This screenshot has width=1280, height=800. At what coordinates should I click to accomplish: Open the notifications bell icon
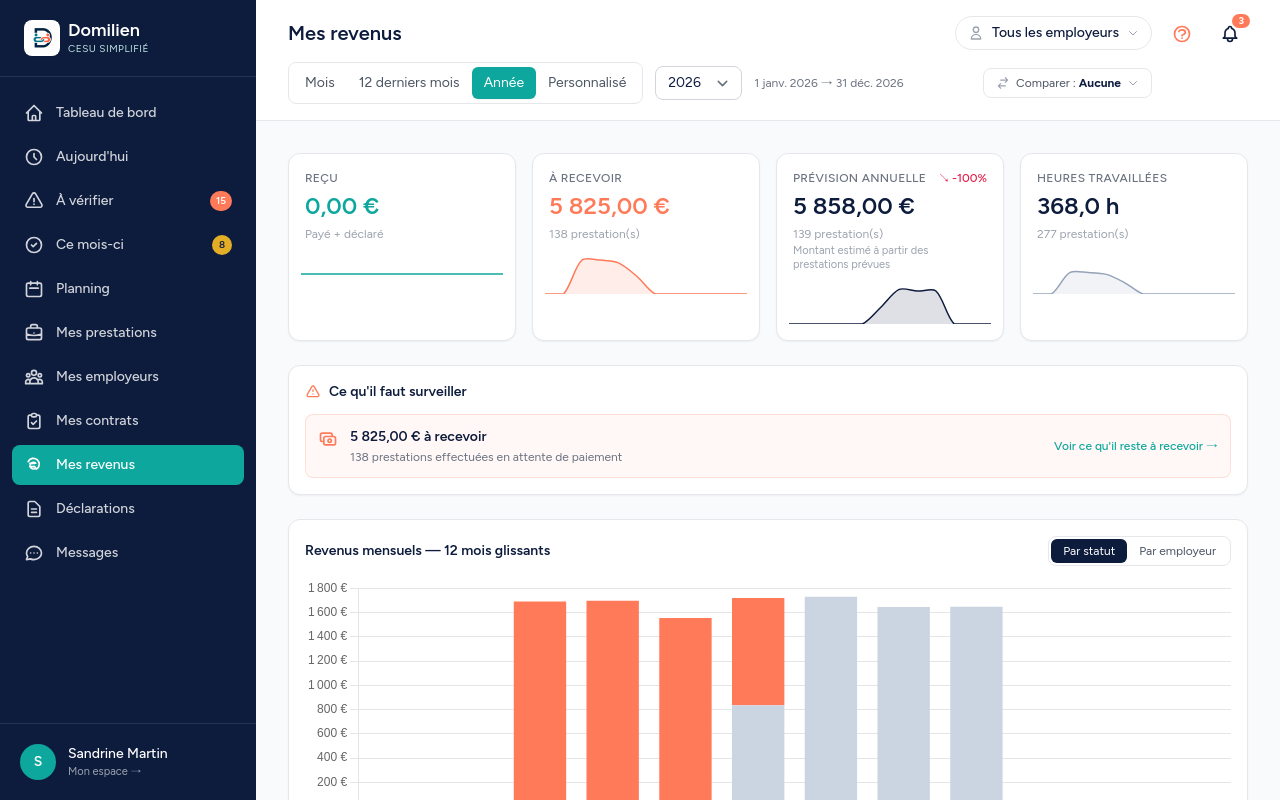click(x=1230, y=34)
